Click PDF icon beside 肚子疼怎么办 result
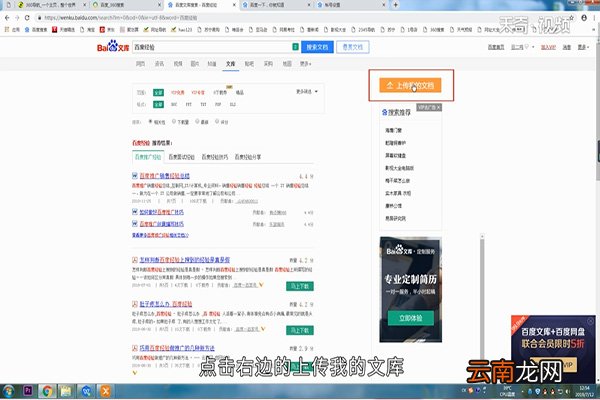 (x=135, y=304)
